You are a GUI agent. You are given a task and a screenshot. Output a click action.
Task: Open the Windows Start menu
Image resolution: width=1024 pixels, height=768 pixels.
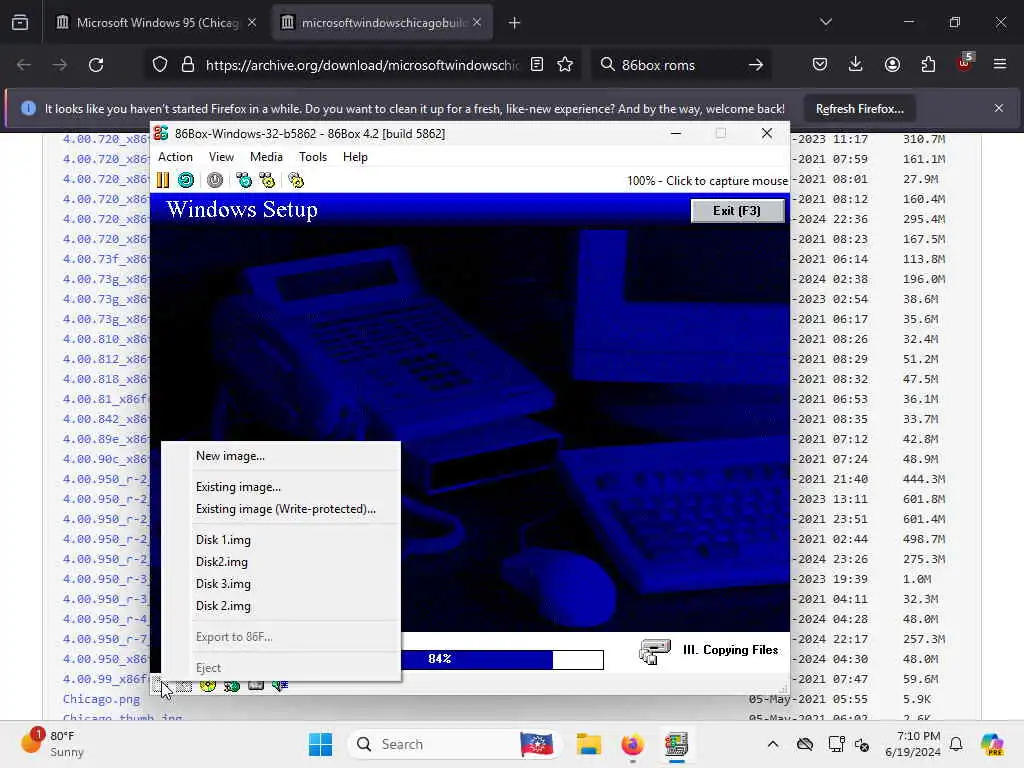pos(321,744)
